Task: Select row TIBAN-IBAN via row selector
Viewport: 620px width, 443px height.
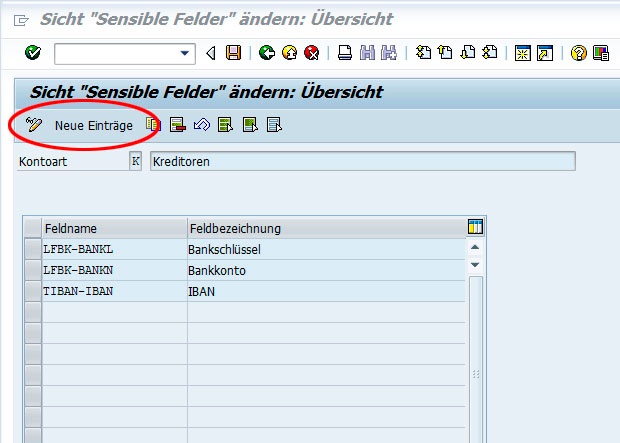Action: (x=33, y=291)
